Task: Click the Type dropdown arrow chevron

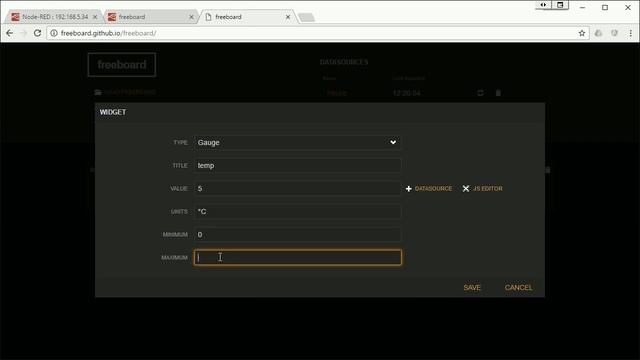Action: [393, 142]
